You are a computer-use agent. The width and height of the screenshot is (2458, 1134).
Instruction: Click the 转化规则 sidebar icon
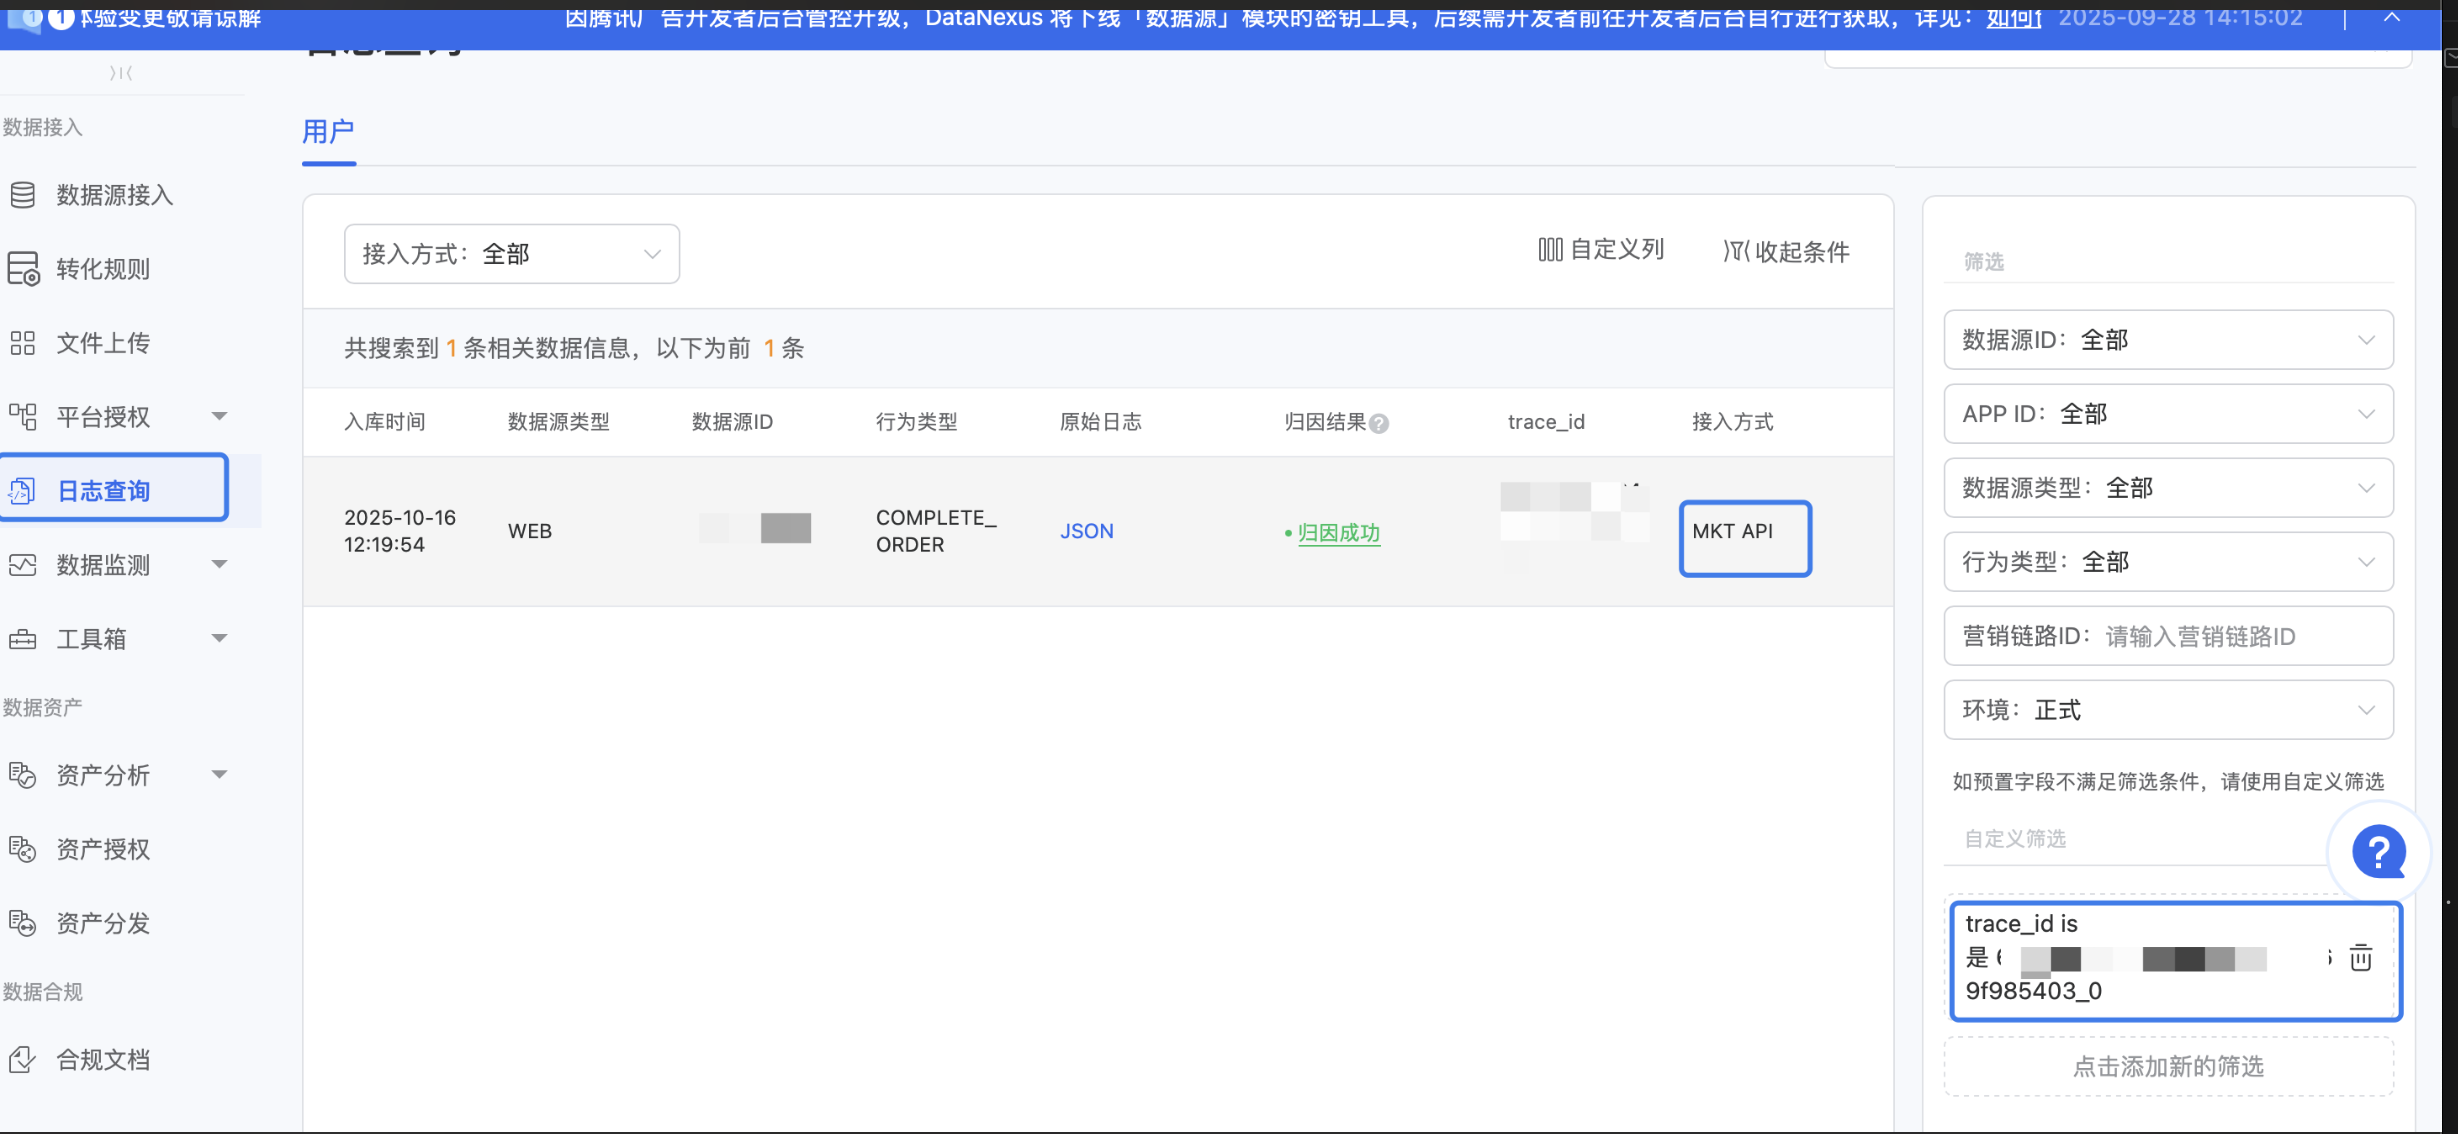23,269
